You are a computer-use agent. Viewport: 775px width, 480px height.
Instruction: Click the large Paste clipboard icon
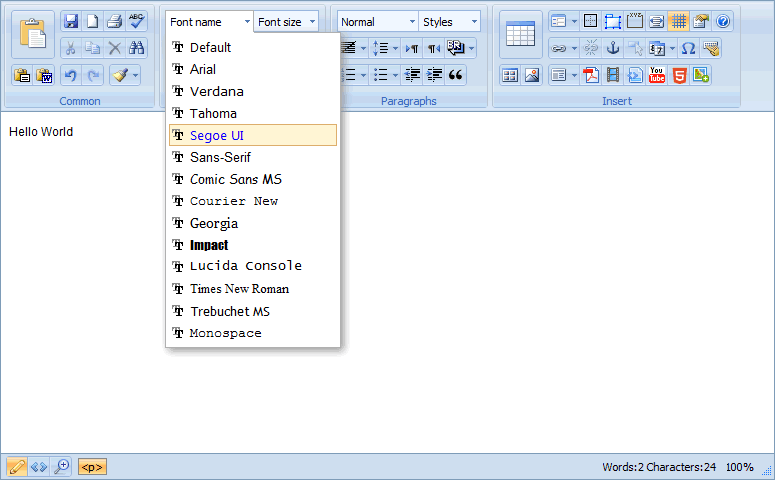pos(33,35)
